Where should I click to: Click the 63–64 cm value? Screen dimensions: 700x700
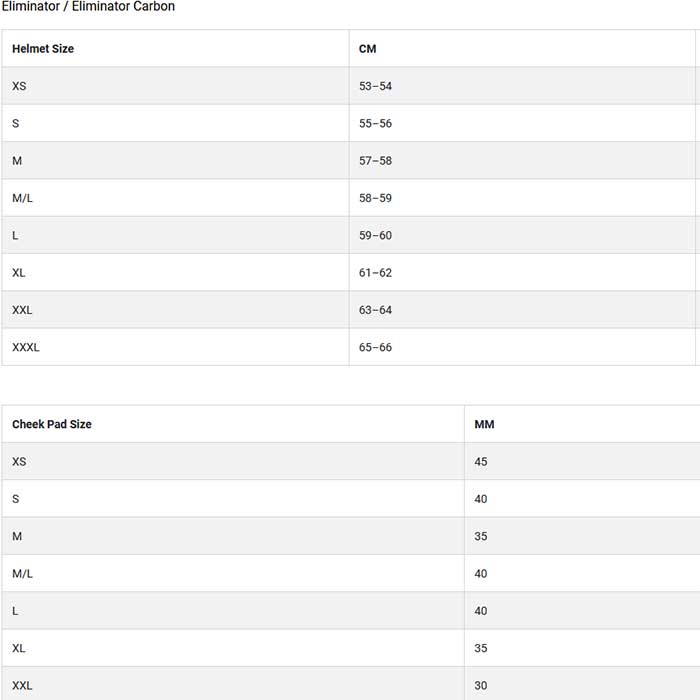375,310
